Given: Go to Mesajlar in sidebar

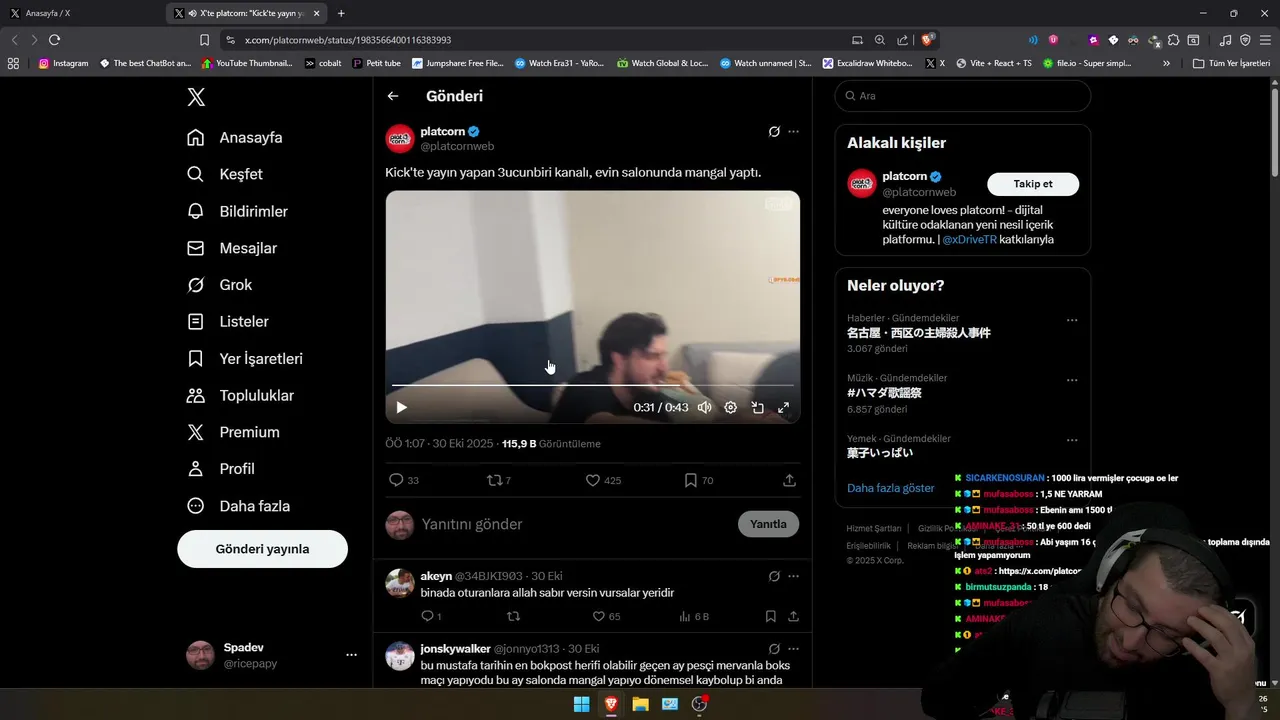Looking at the screenshot, I should pyautogui.click(x=232, y=248).
